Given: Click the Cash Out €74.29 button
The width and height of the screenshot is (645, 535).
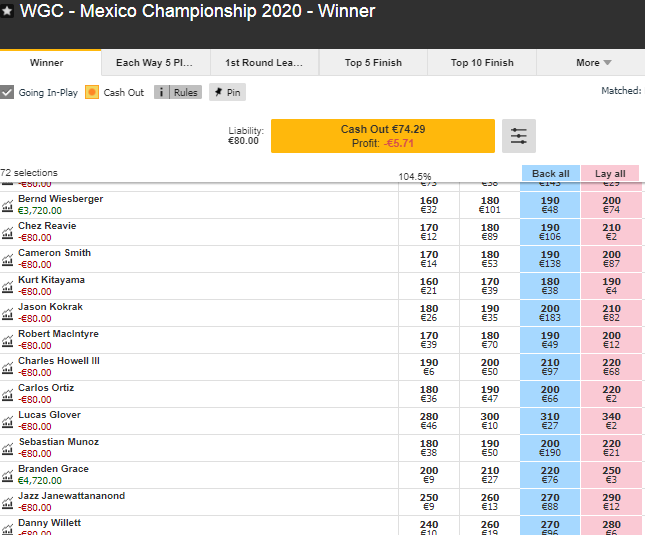Looking at the screenshot, I should point(383,136).
